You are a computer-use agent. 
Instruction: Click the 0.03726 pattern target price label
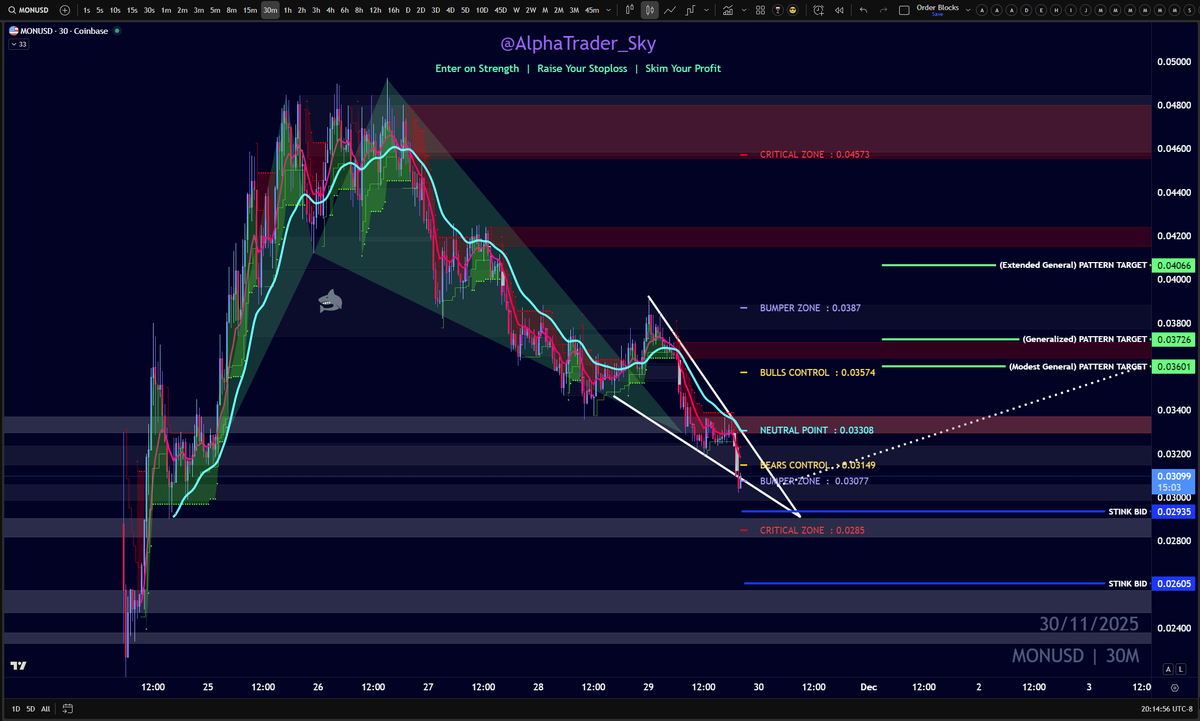click(1172, 340)
